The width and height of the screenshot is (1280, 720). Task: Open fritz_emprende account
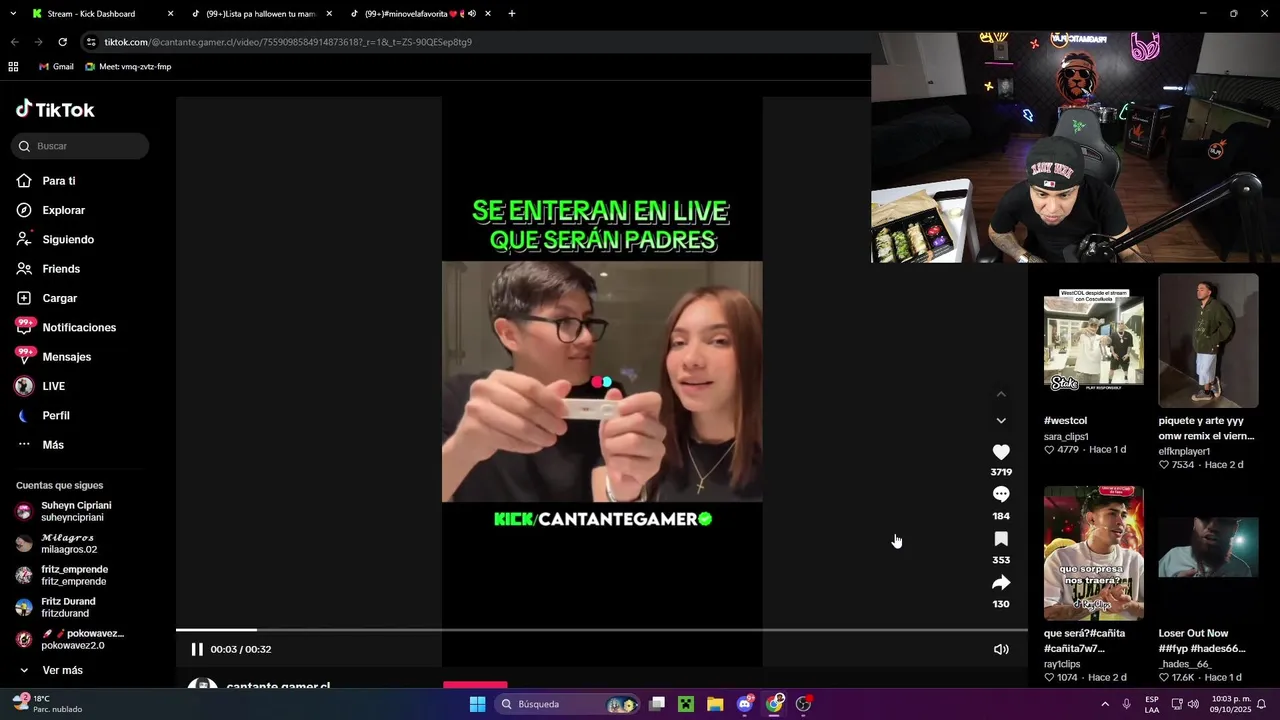tap(74, 575)
